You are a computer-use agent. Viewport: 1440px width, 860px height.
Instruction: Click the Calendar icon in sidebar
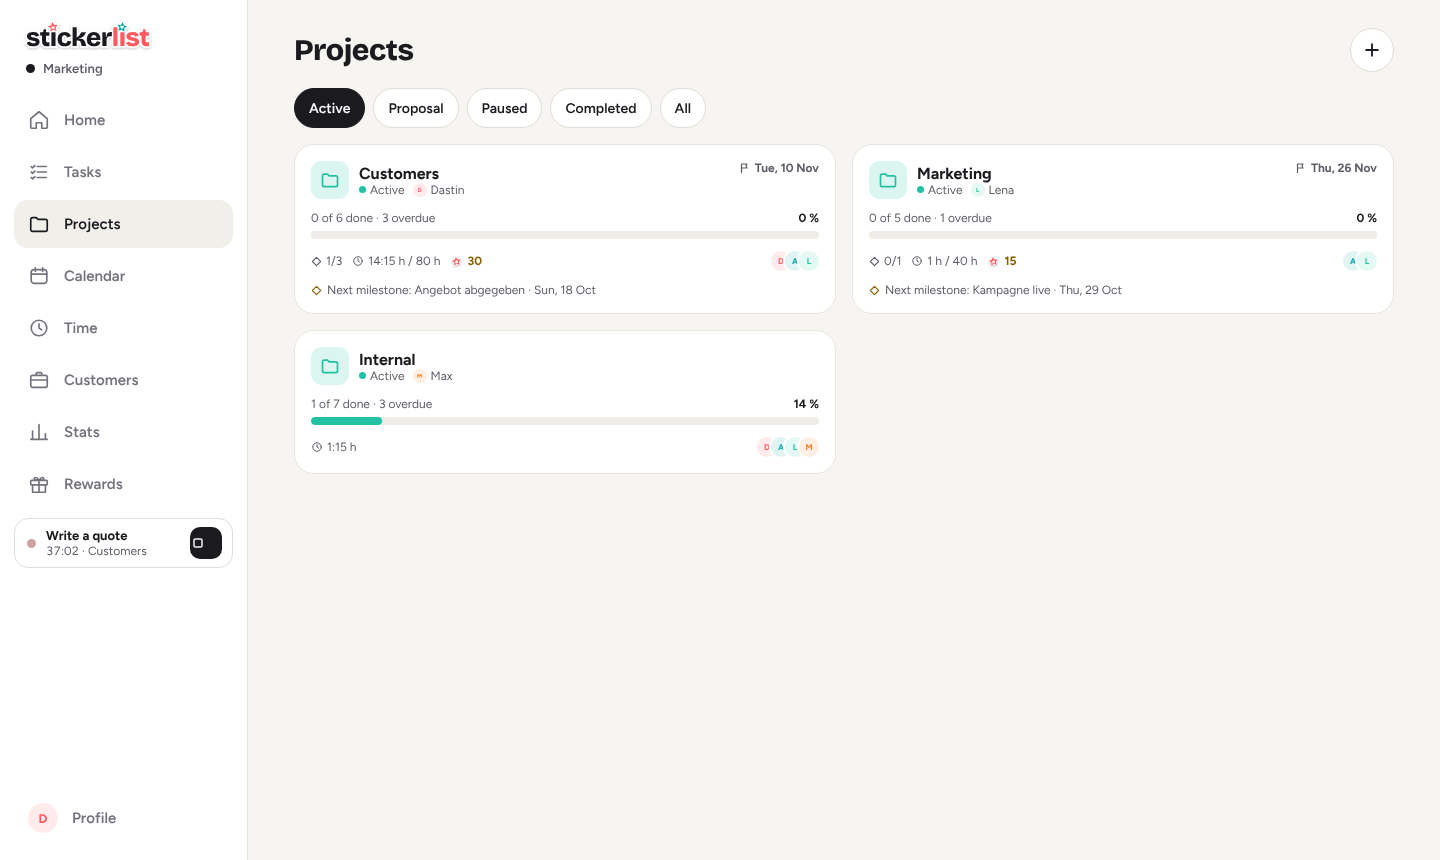[39, 276]
